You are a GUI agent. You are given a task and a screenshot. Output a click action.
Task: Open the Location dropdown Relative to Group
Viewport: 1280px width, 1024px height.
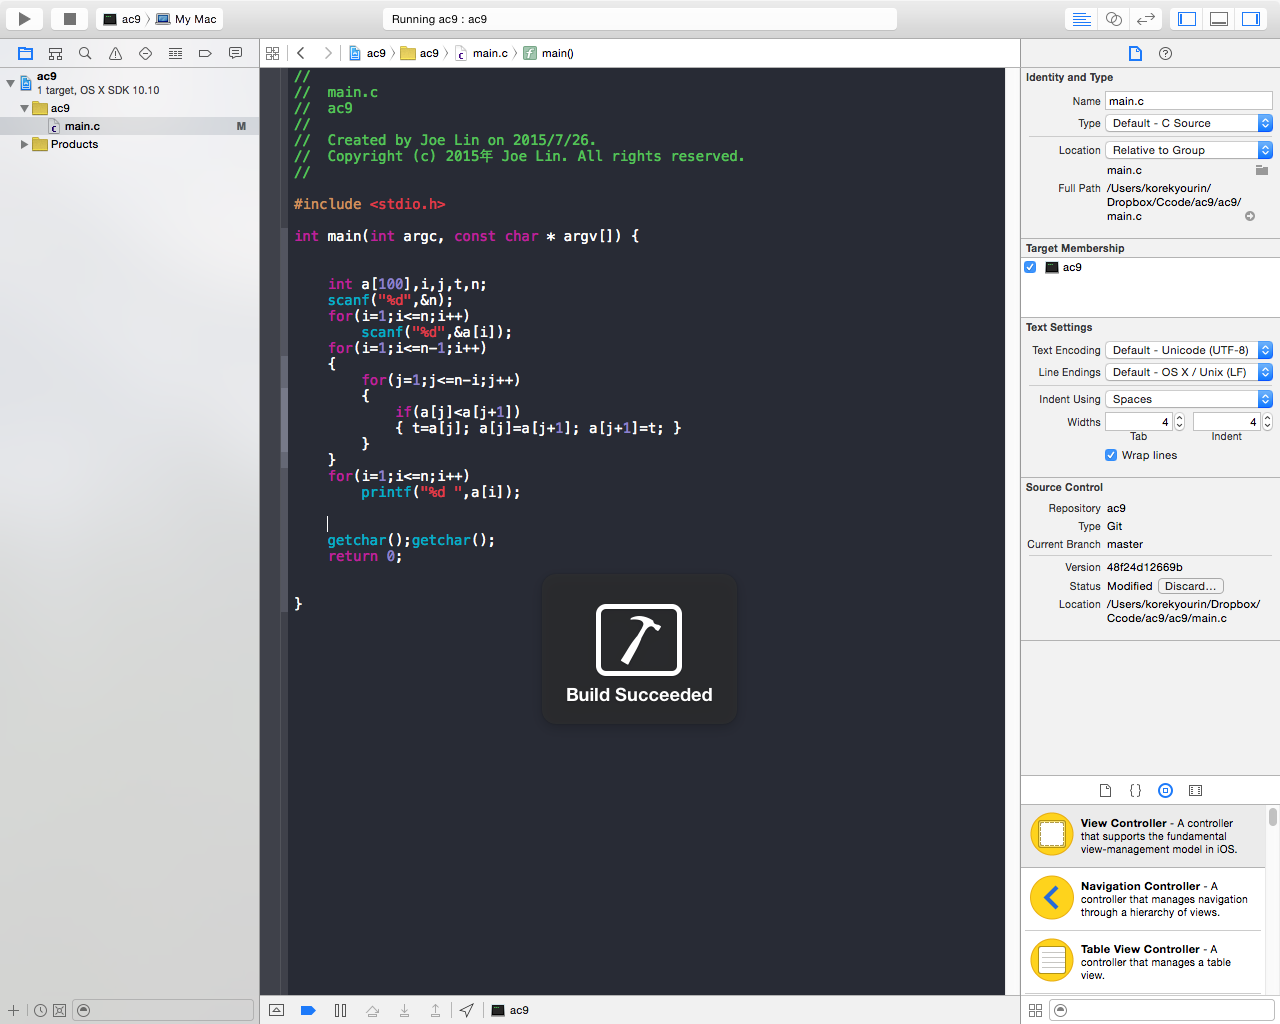tap(1189, 150)
